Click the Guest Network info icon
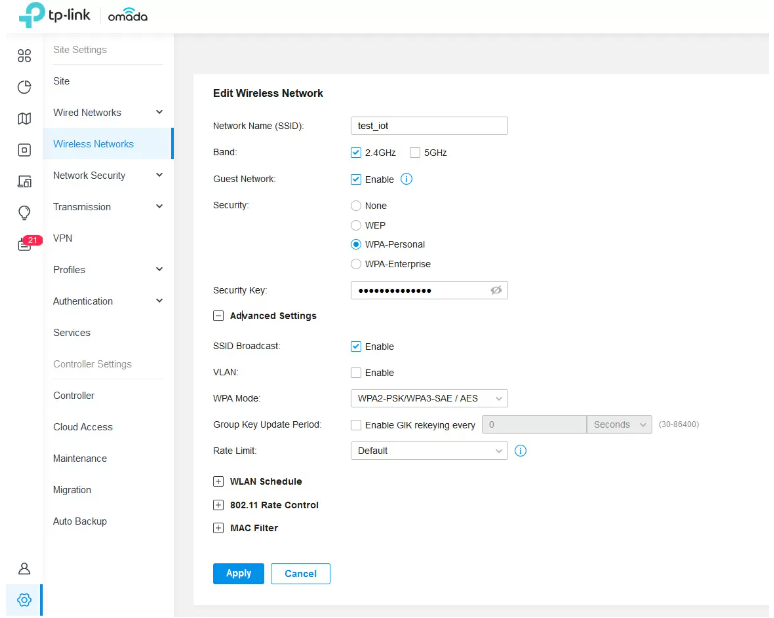Viewport: 774px width, 618px height. pyautogui.click(x=407, y=180)
